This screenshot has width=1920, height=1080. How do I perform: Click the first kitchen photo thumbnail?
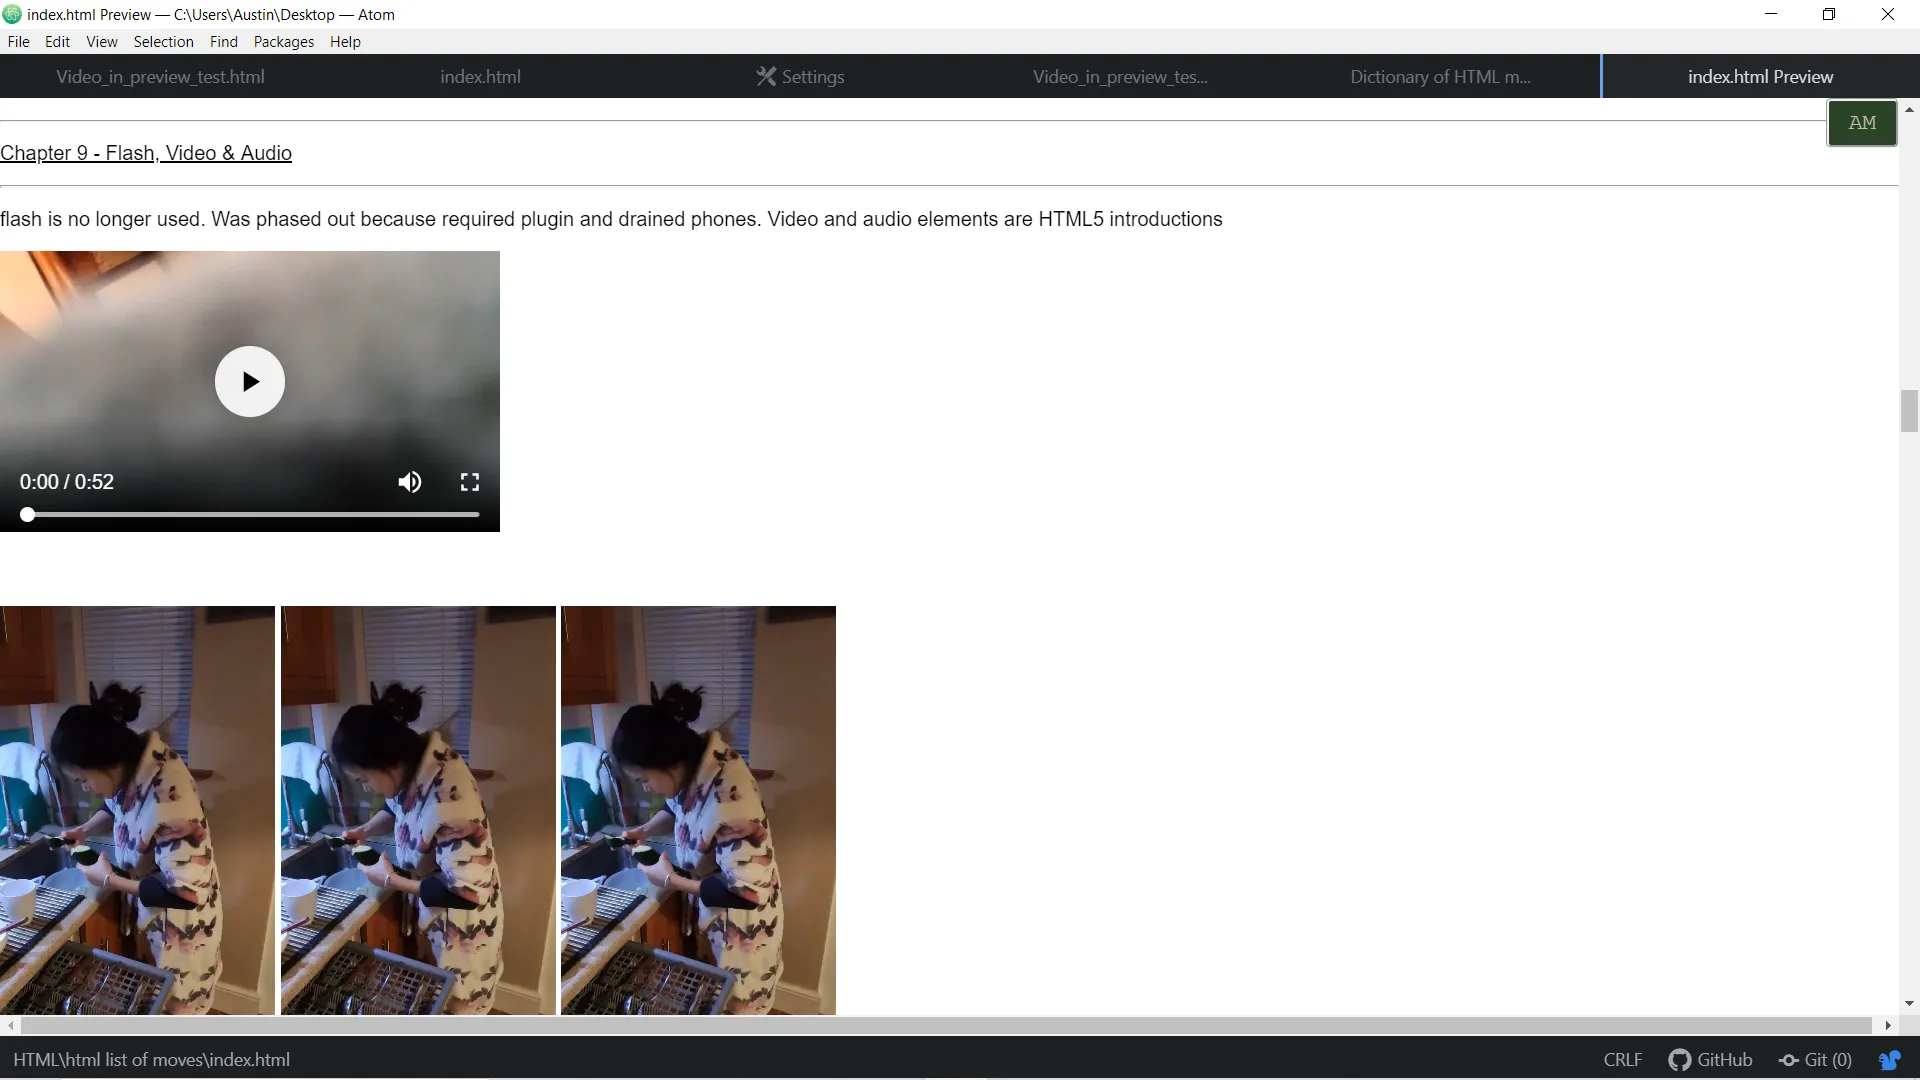(x=137, y=810)
